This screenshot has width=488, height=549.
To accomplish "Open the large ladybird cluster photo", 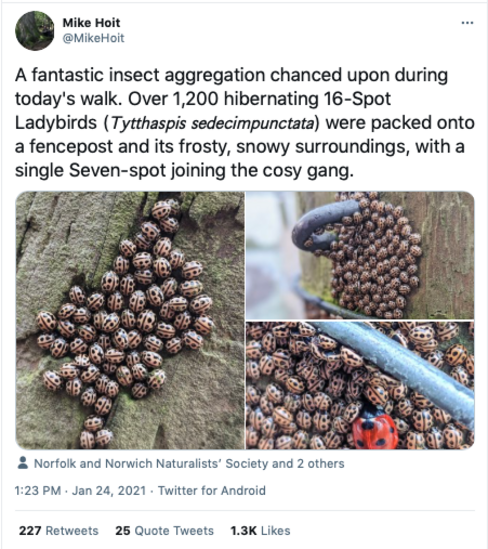I will (x=130, y=320).
